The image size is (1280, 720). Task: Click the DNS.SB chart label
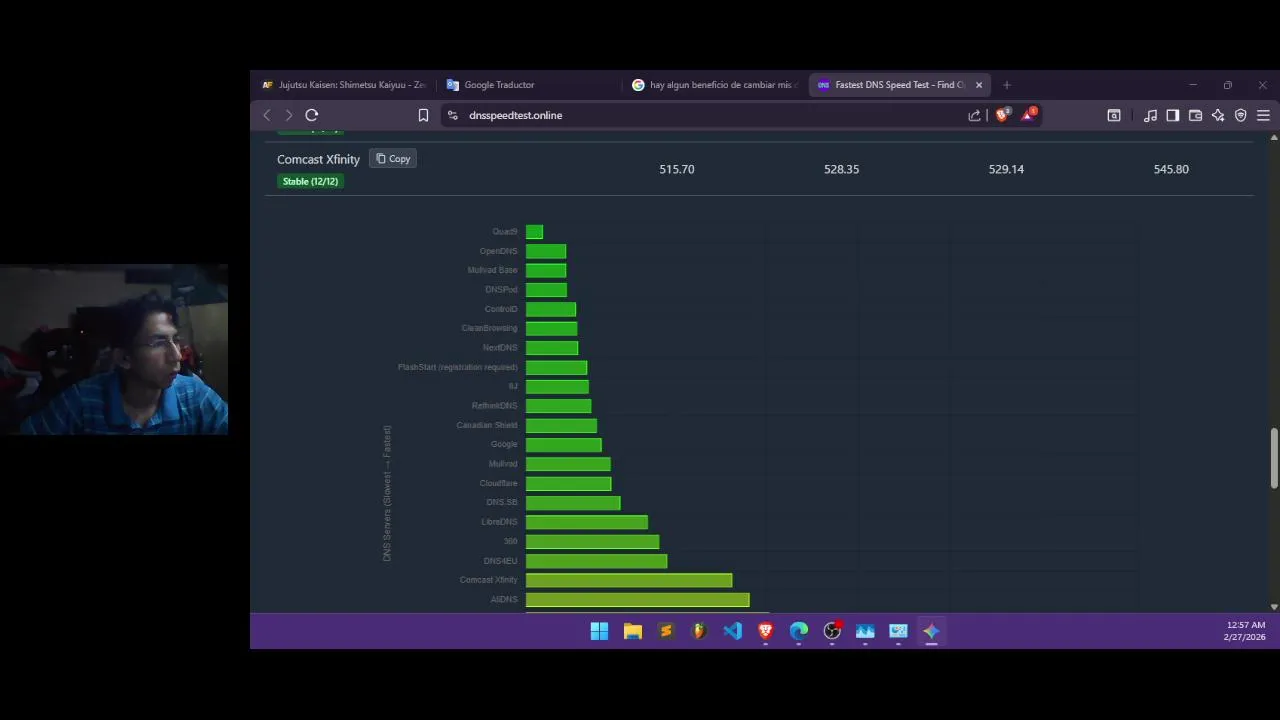pos(502,503)
